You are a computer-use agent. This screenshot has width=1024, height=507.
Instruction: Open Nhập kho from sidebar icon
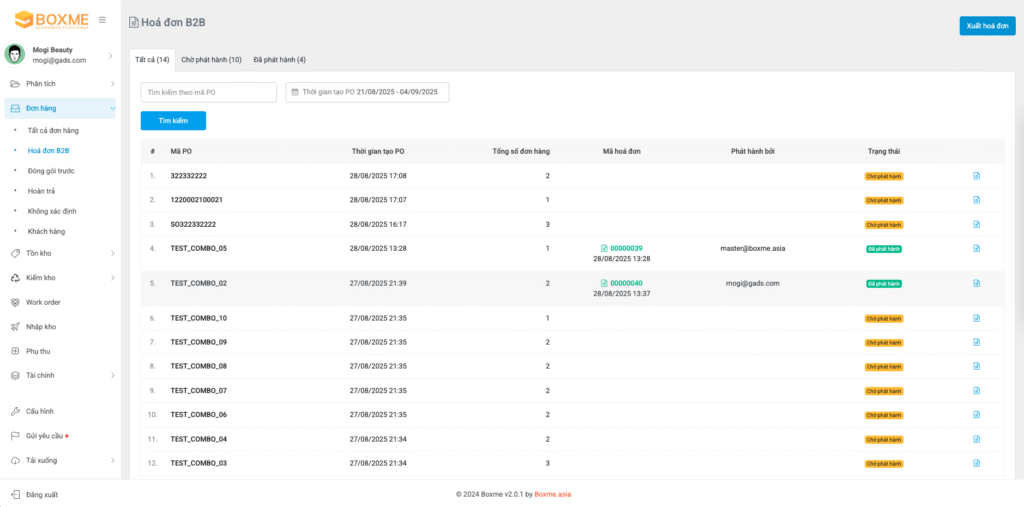click(x=15, y=326)
